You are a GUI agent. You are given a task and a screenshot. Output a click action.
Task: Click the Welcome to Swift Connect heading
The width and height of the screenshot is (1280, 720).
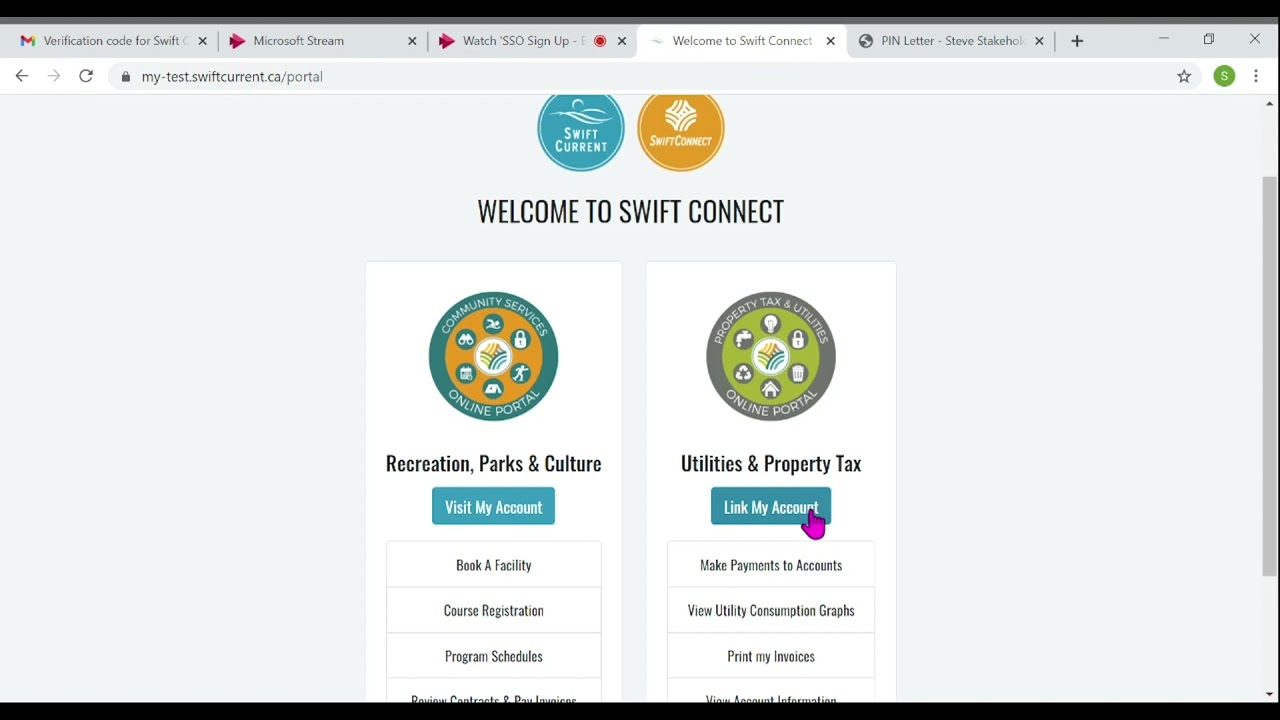point(630,211)
